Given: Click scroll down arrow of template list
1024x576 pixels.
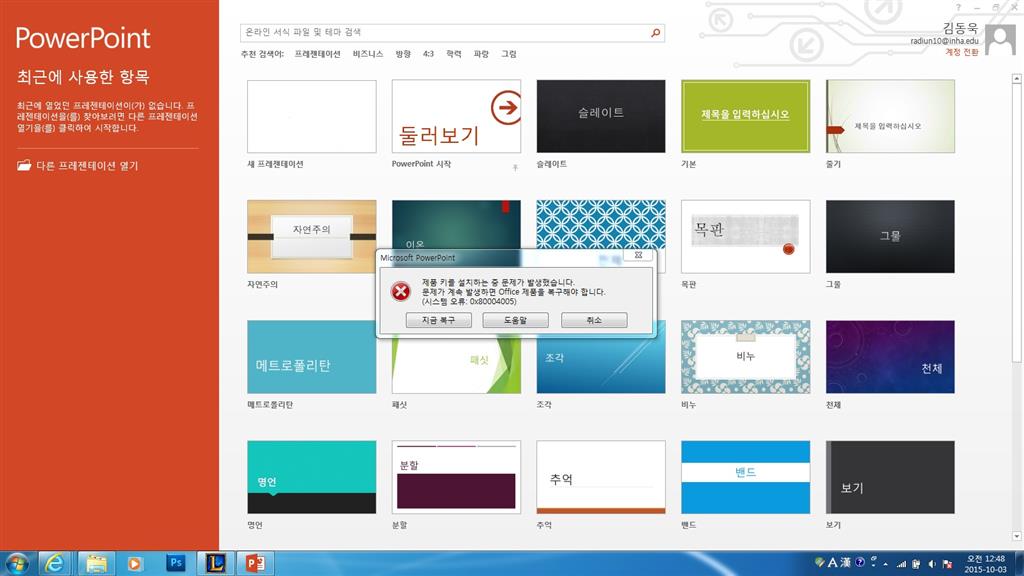Looking at the screenshot, I should pos(1016,536).
